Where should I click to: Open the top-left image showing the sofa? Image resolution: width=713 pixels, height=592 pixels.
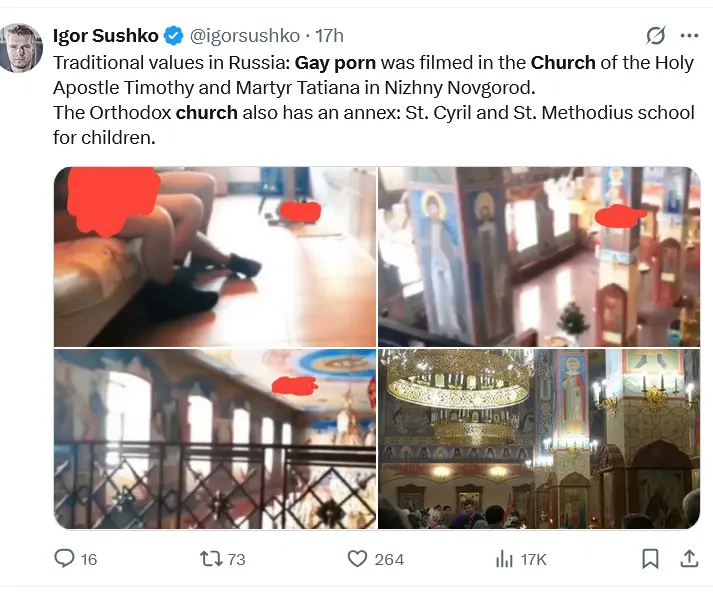pyautogui.click(x=215, y=257)
